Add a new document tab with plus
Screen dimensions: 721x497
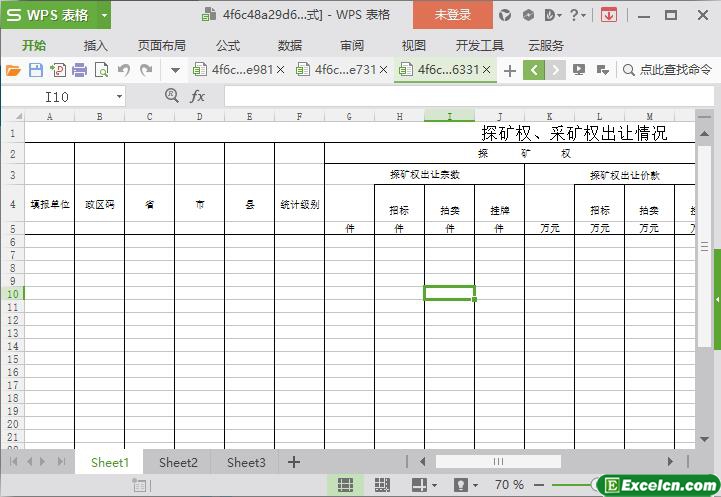(x=509, y=71)
